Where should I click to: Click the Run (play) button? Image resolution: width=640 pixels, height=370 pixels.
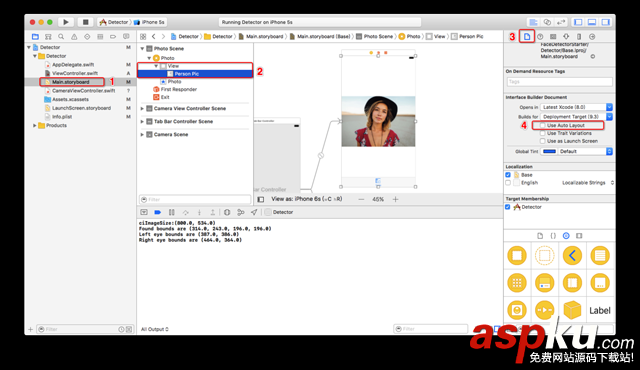click(66, 22)
